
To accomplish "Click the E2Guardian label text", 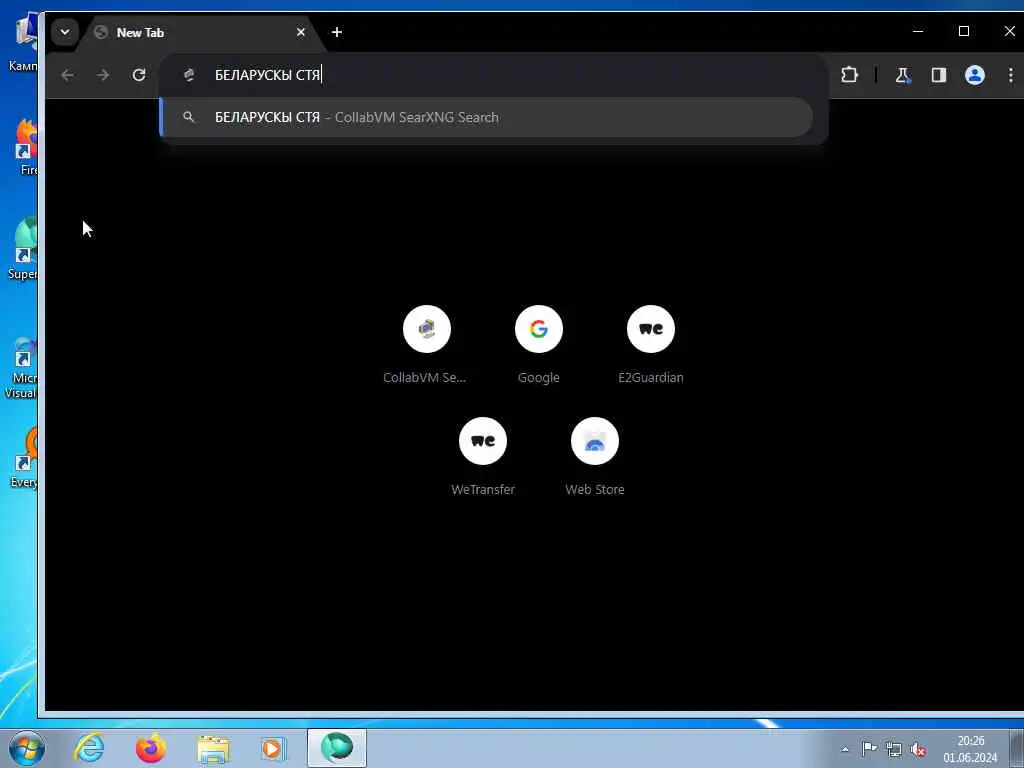I will 650,377.
